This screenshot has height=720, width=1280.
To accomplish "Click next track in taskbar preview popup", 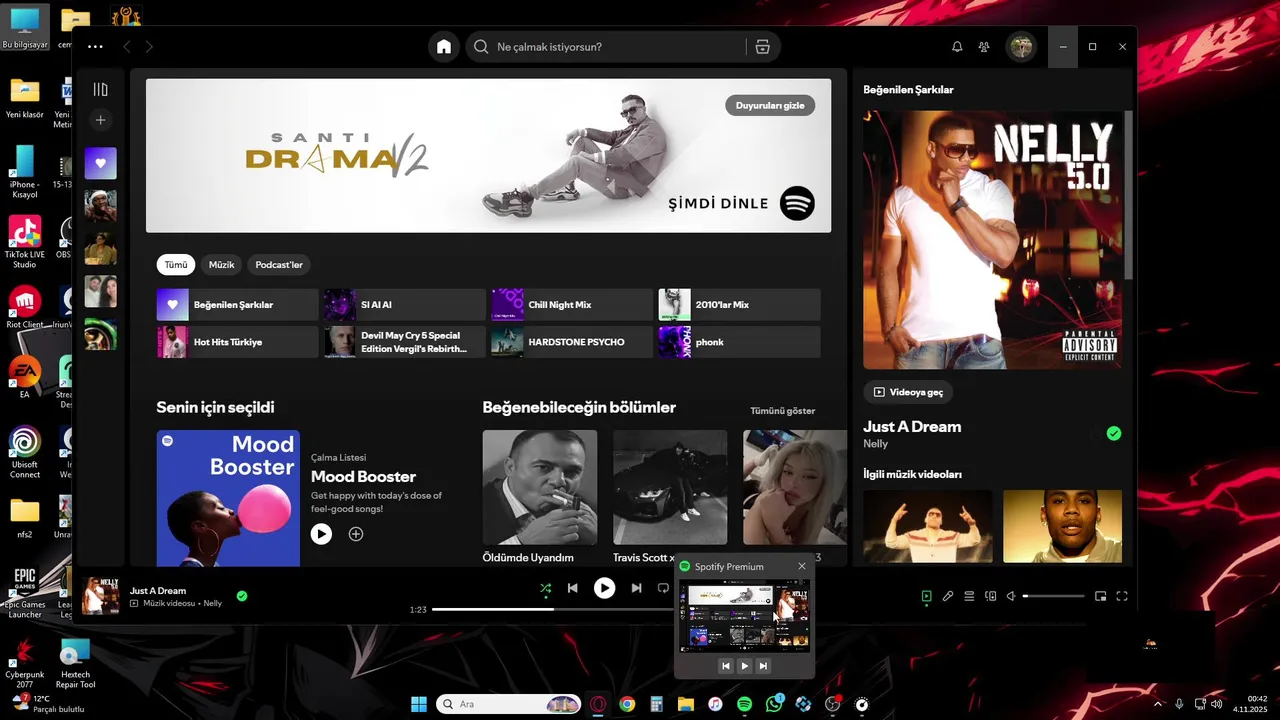I will click(x=763, y=666).
